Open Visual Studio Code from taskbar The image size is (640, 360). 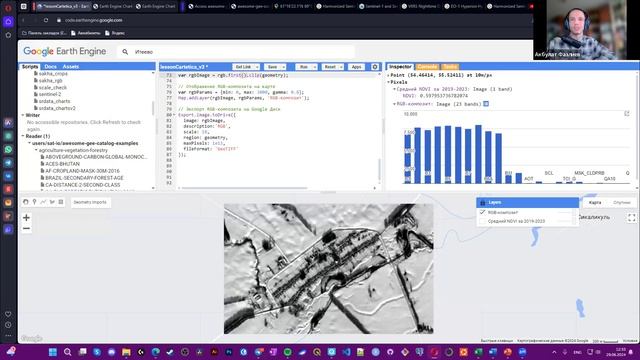point(346,352)
